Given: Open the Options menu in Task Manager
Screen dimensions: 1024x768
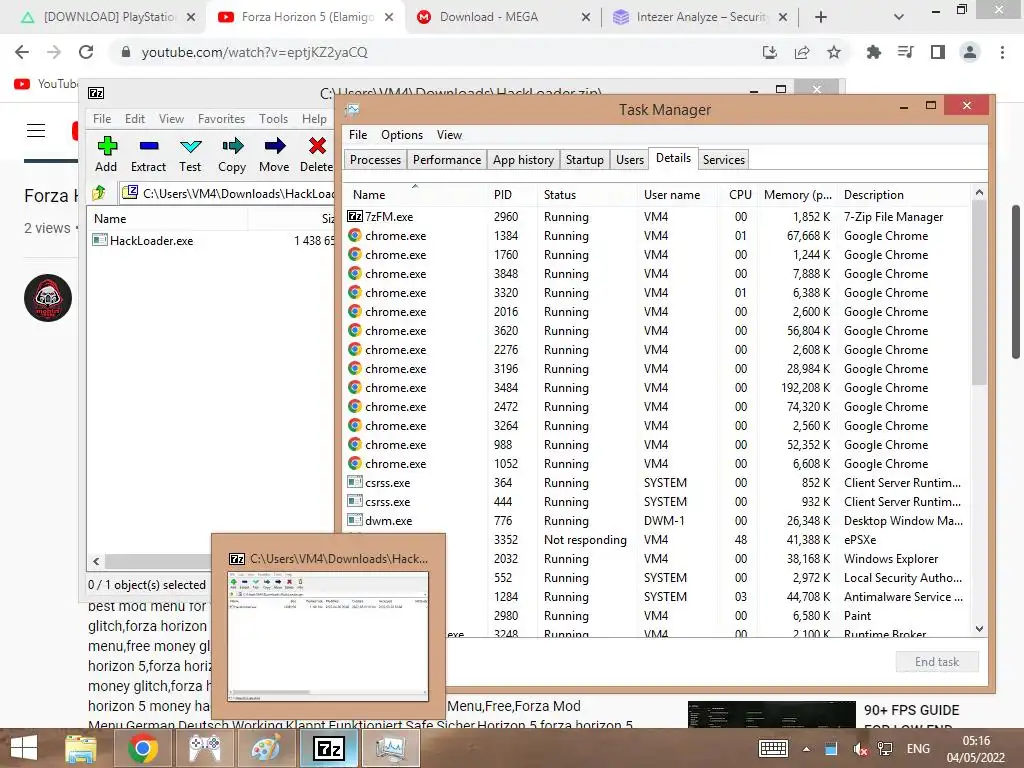Looking at the screenshot, I should 402,135.
